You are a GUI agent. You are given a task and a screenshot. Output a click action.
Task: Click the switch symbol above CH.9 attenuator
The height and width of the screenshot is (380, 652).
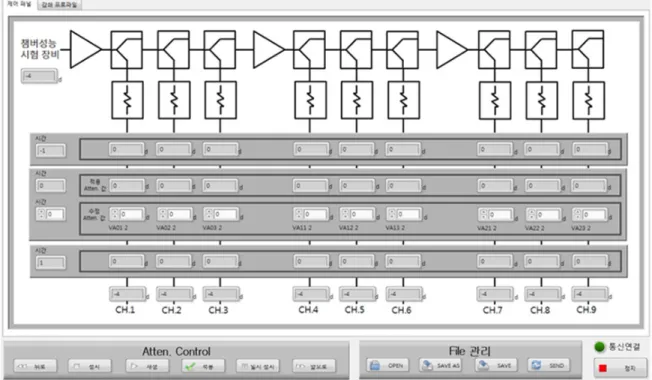[588, 49]
